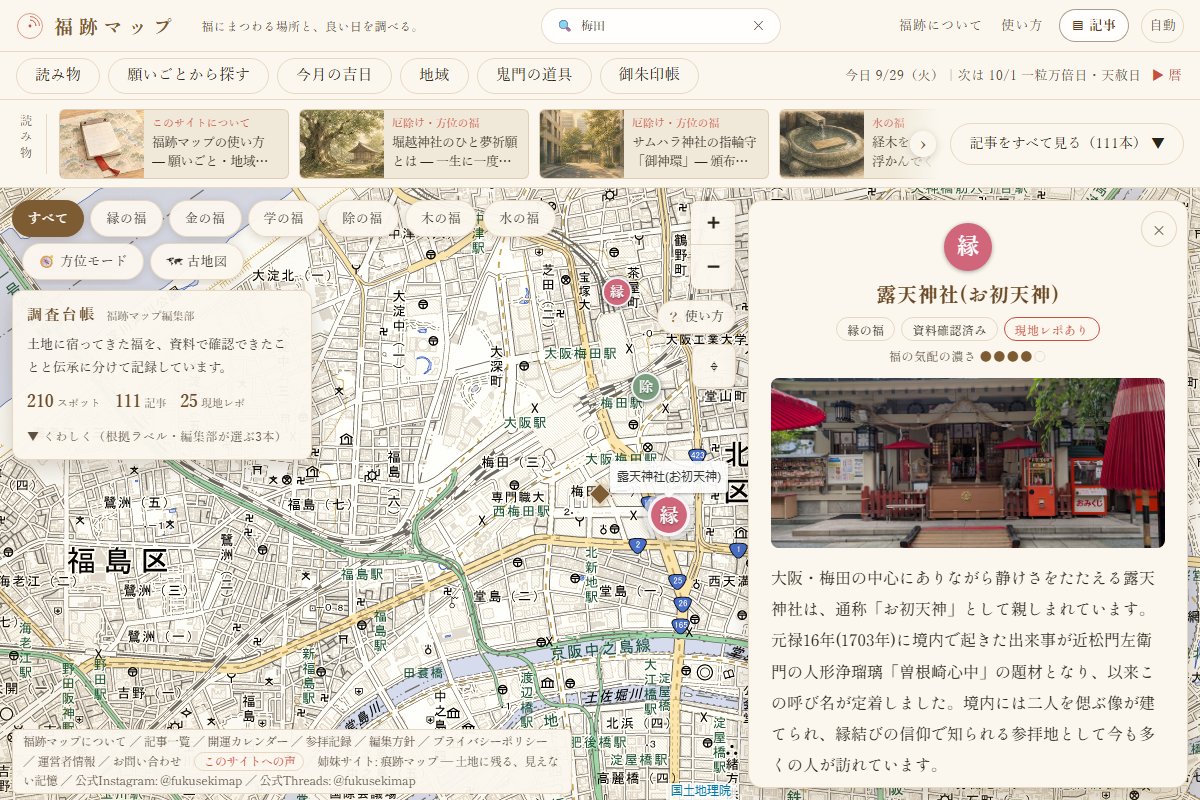Viewport: 1200px width, 800px height.
Task: Open the 国土地理院 attribution link
Action: (x=701, y=790)
